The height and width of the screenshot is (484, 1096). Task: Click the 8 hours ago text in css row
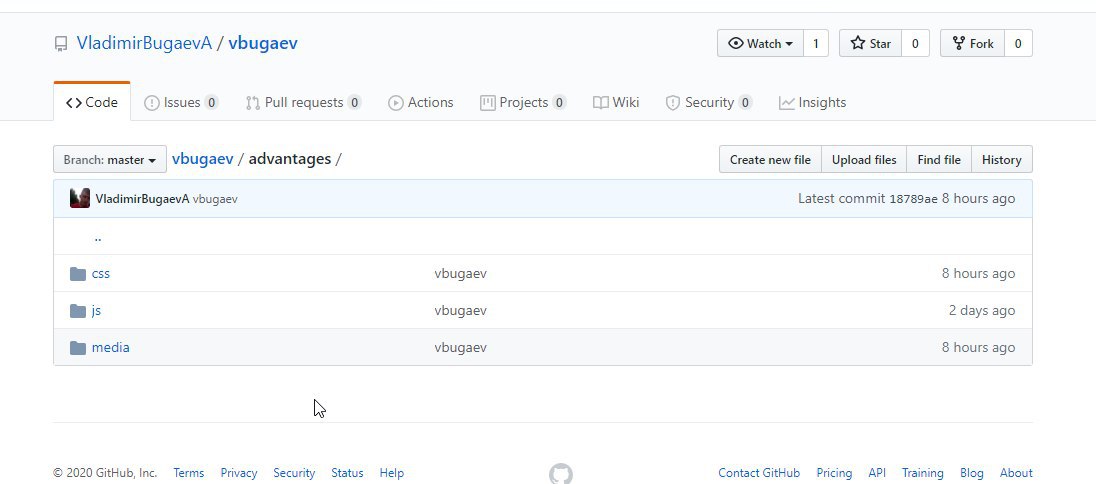[x=979, y=273]
